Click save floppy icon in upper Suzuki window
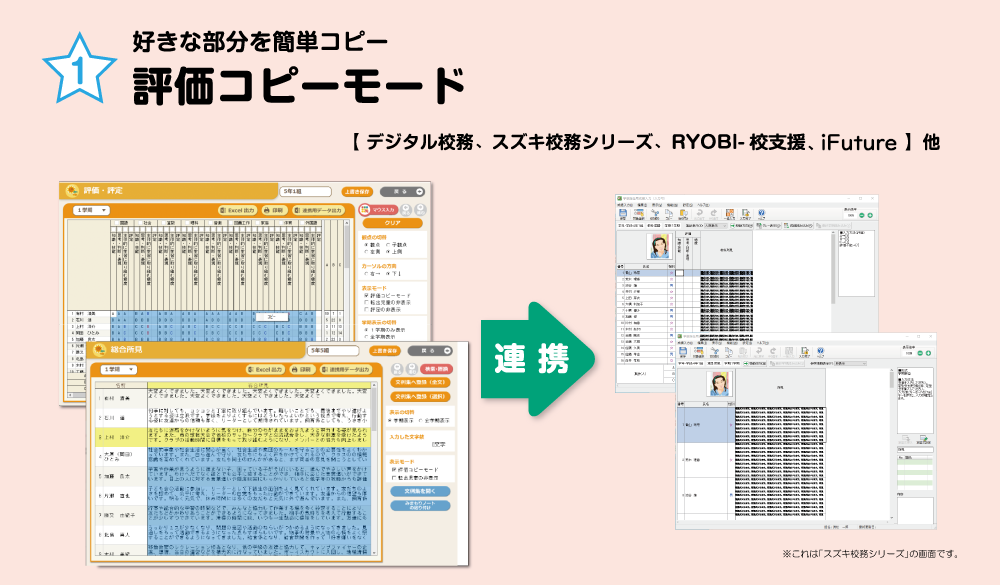Viewport: 1000px width, 585px height. [623, 214]
